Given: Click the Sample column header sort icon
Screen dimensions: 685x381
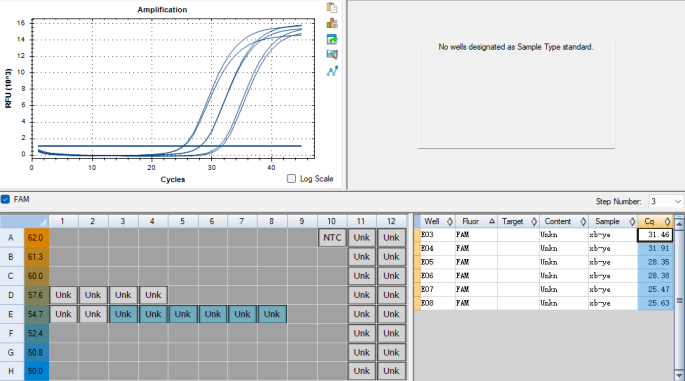Looking at the screenshot, I should 632,222.
